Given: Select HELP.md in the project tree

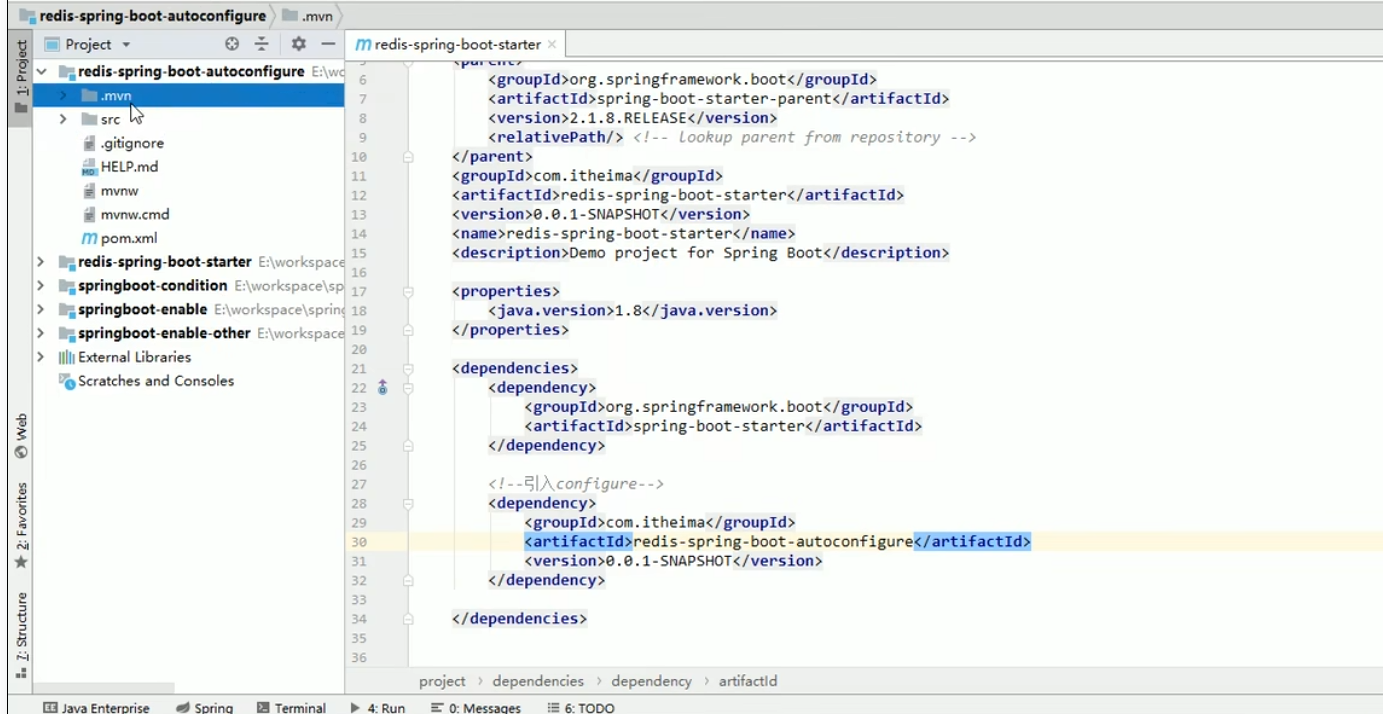Looking at the screenshot, I should click(x=129, y=167).
